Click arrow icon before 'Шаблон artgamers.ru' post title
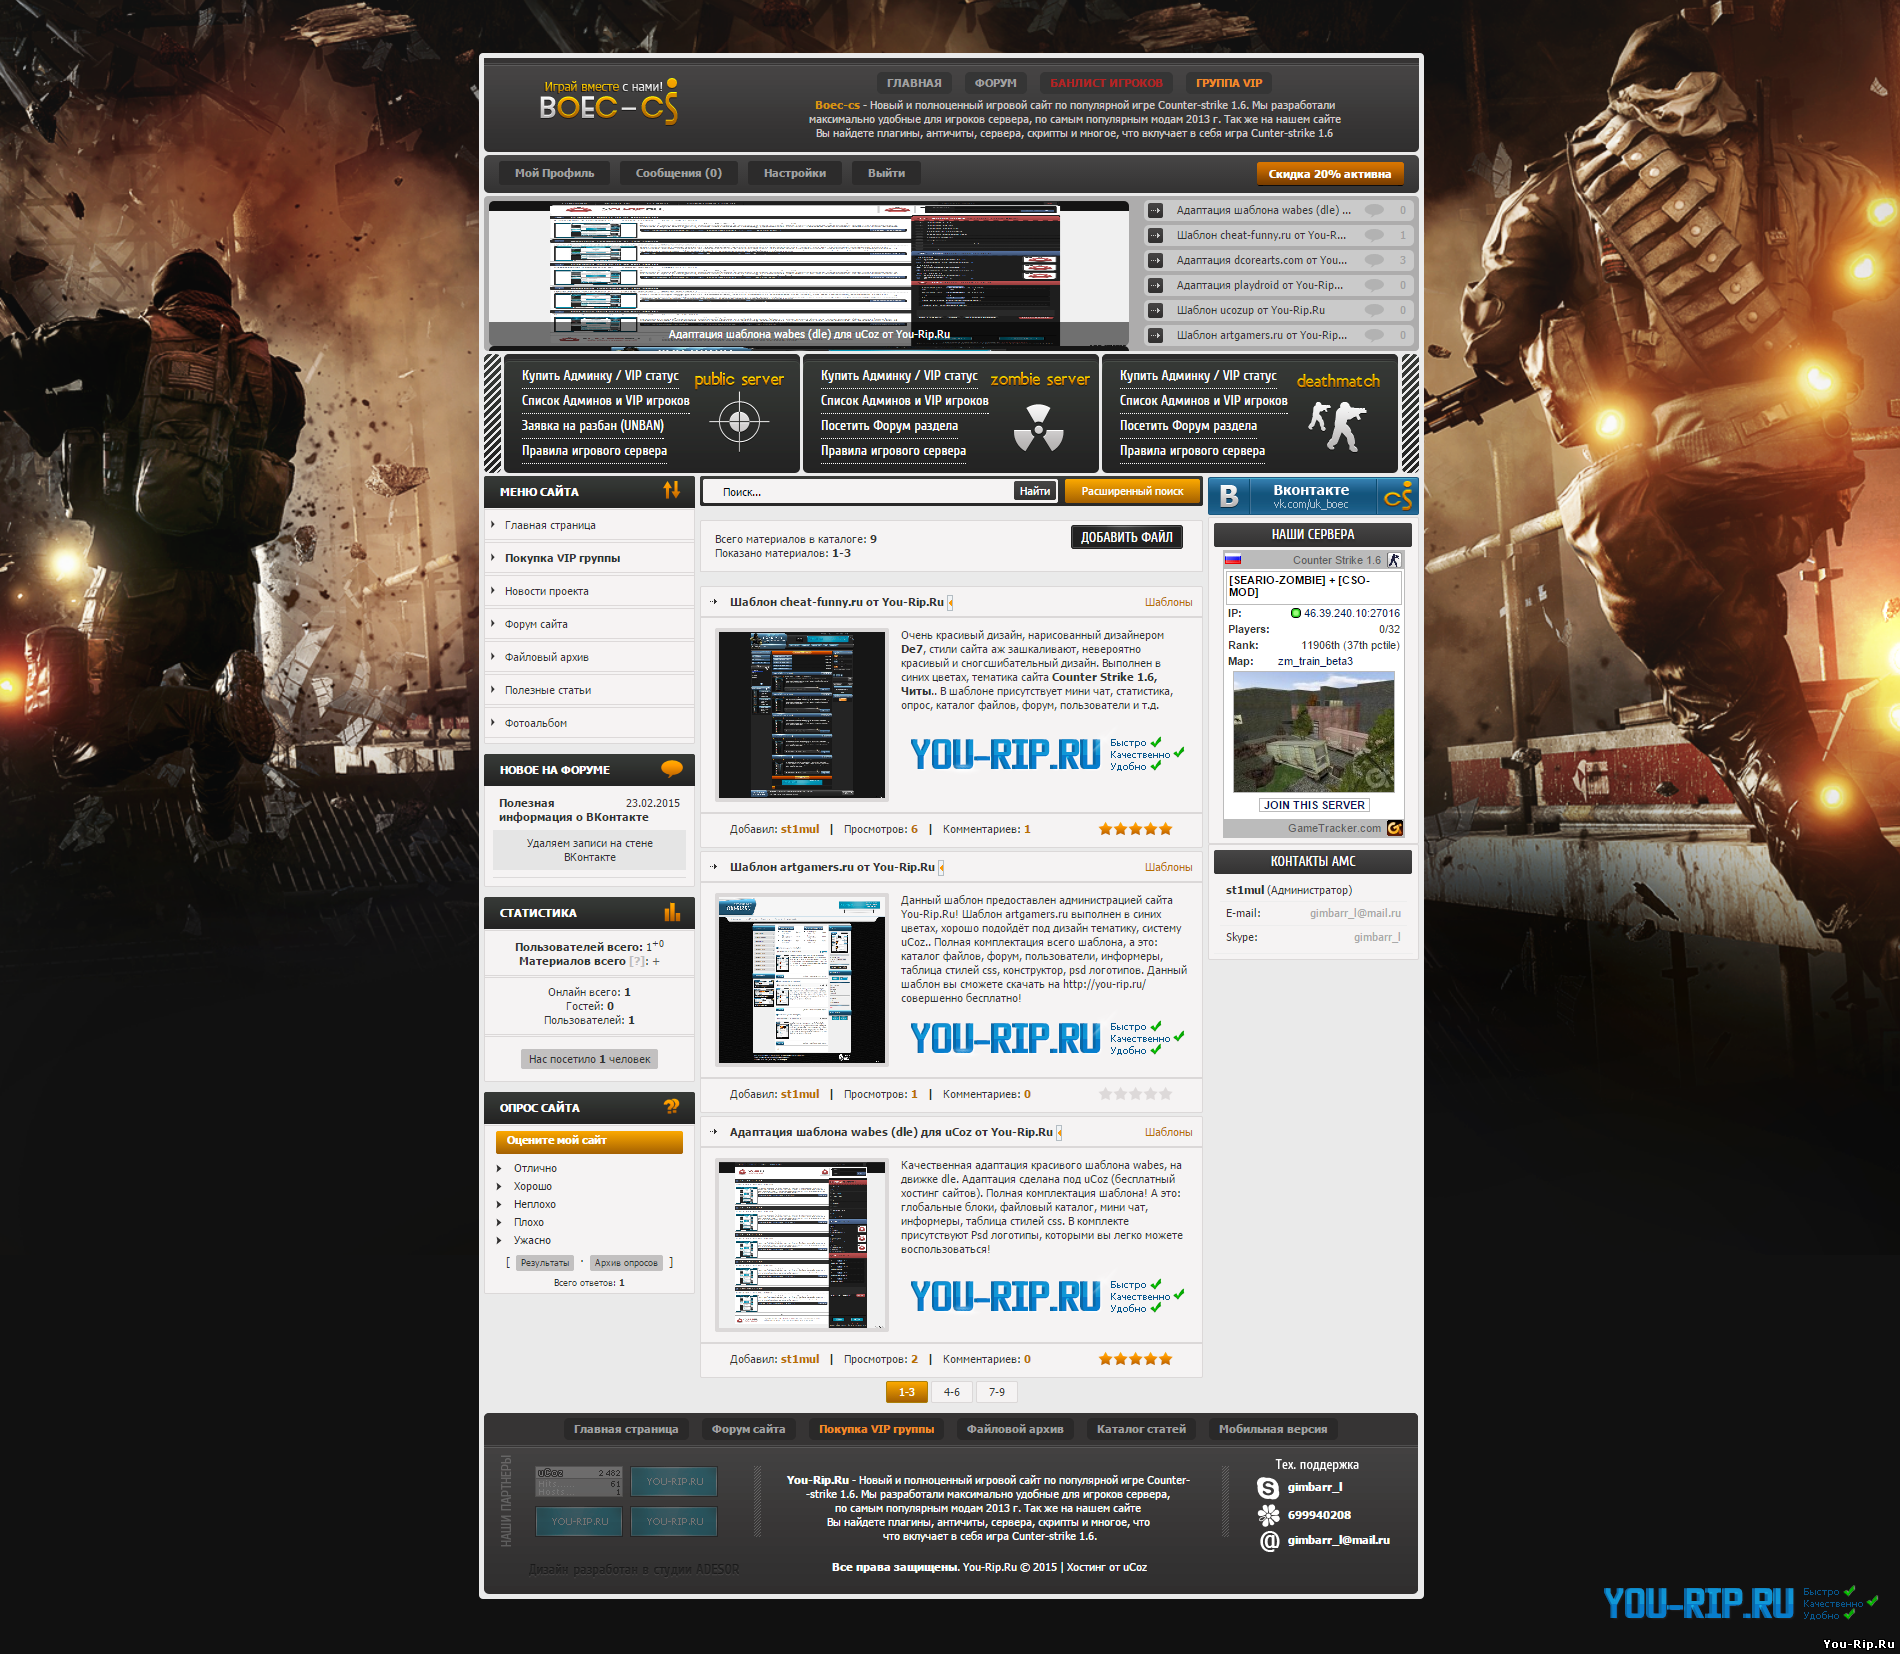The width and height of the screenshot is (1900, 1654). tap(714, 867)
